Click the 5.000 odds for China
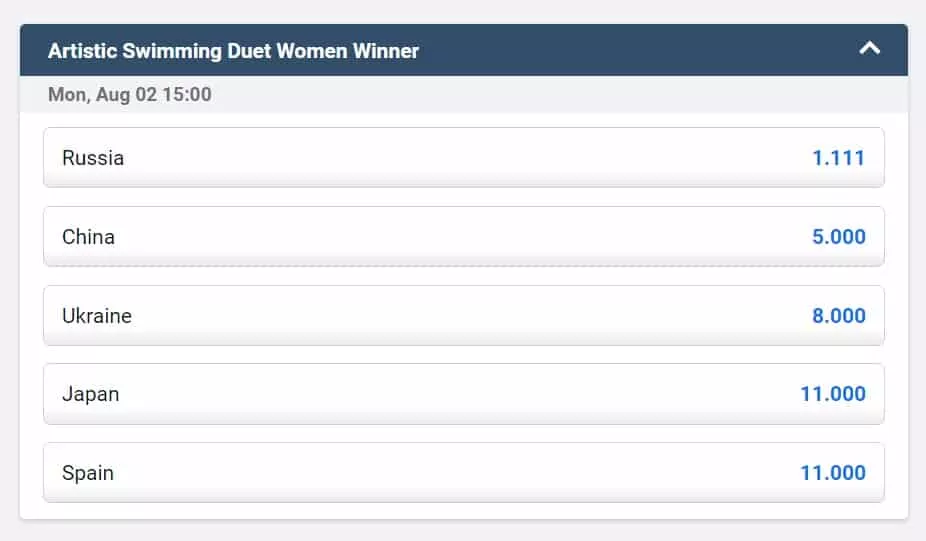The image size is (926, 541). pos(838,237)
